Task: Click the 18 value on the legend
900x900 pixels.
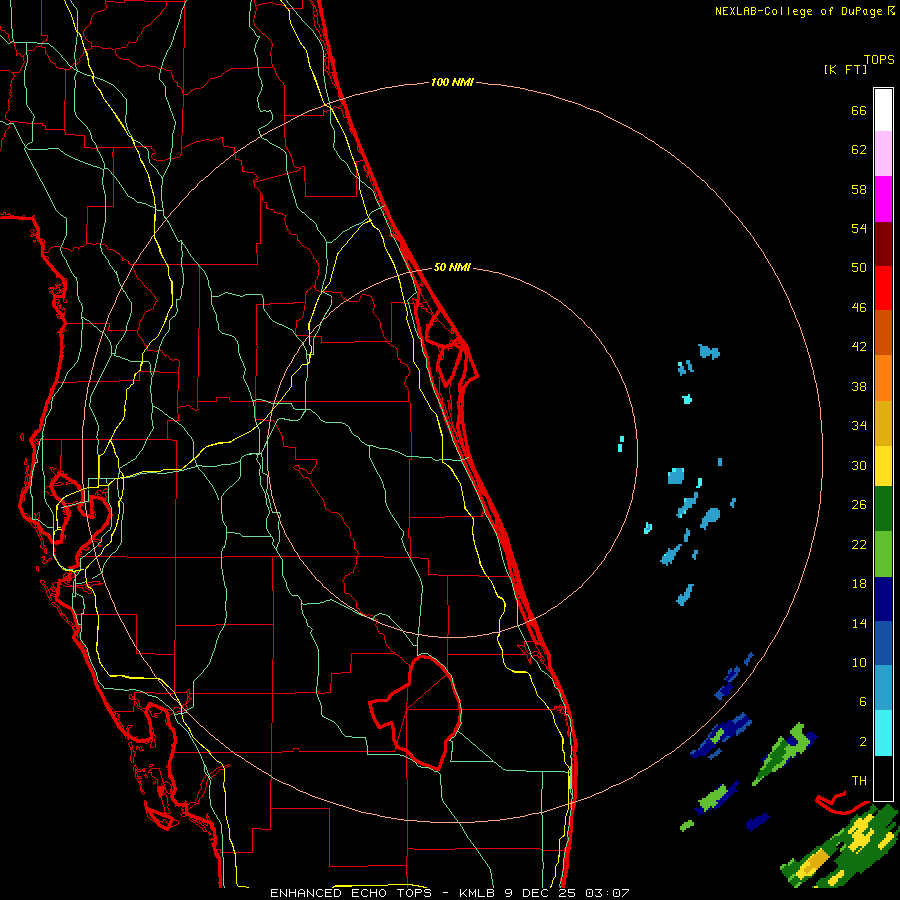Action: point(859,584)
